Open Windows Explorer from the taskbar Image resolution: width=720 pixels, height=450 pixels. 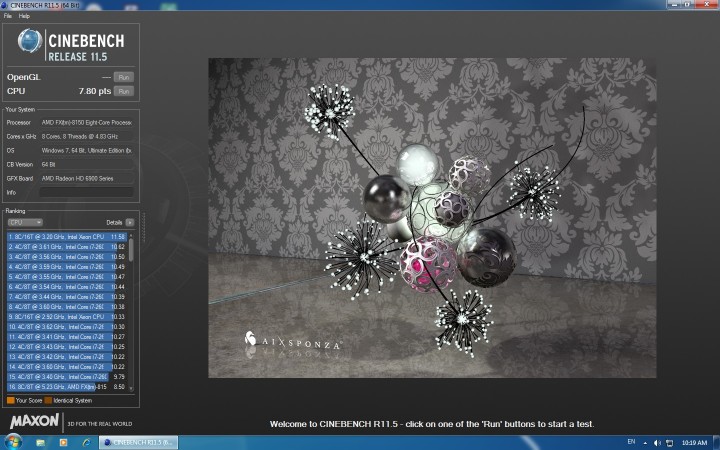click(x=40, y=443)
